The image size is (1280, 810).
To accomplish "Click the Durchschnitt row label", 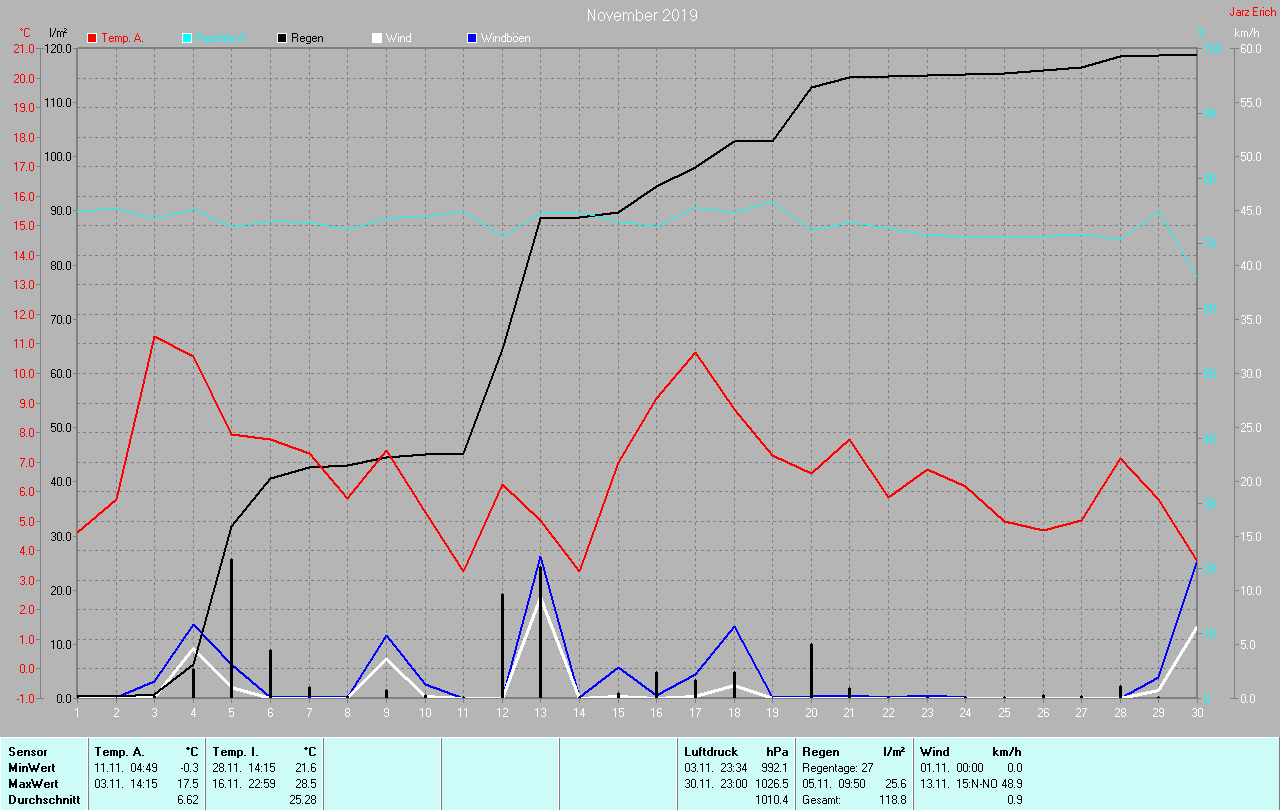I will click(x=44, y=800).
